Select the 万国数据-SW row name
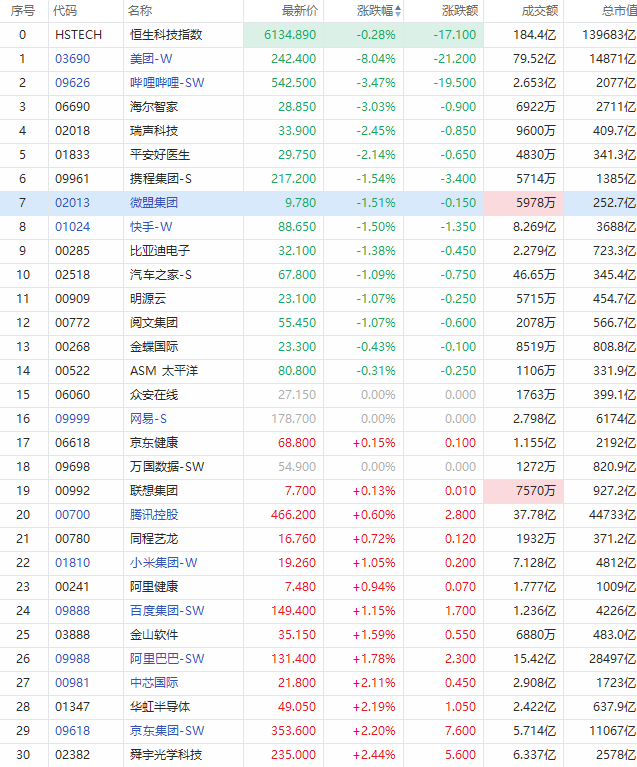The image size is (637, 767). point(167,467)
